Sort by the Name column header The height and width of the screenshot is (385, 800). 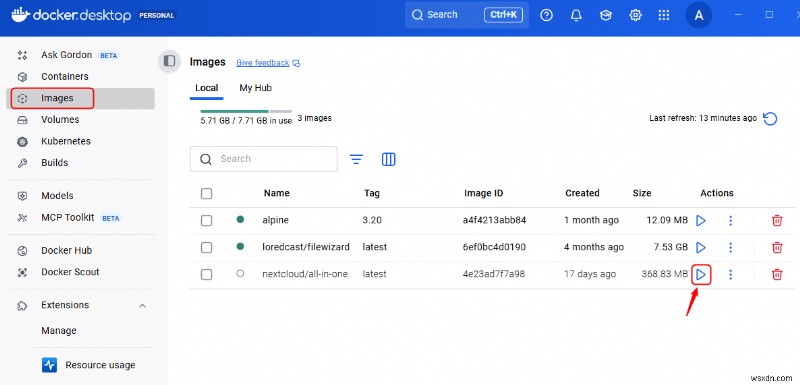277,193
